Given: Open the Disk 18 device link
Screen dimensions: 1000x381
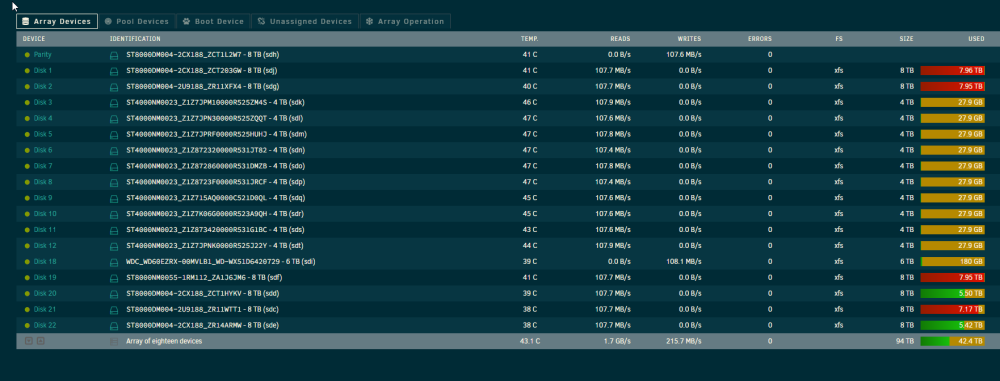Looking at the screenshot, I should (x=45, y=262).
